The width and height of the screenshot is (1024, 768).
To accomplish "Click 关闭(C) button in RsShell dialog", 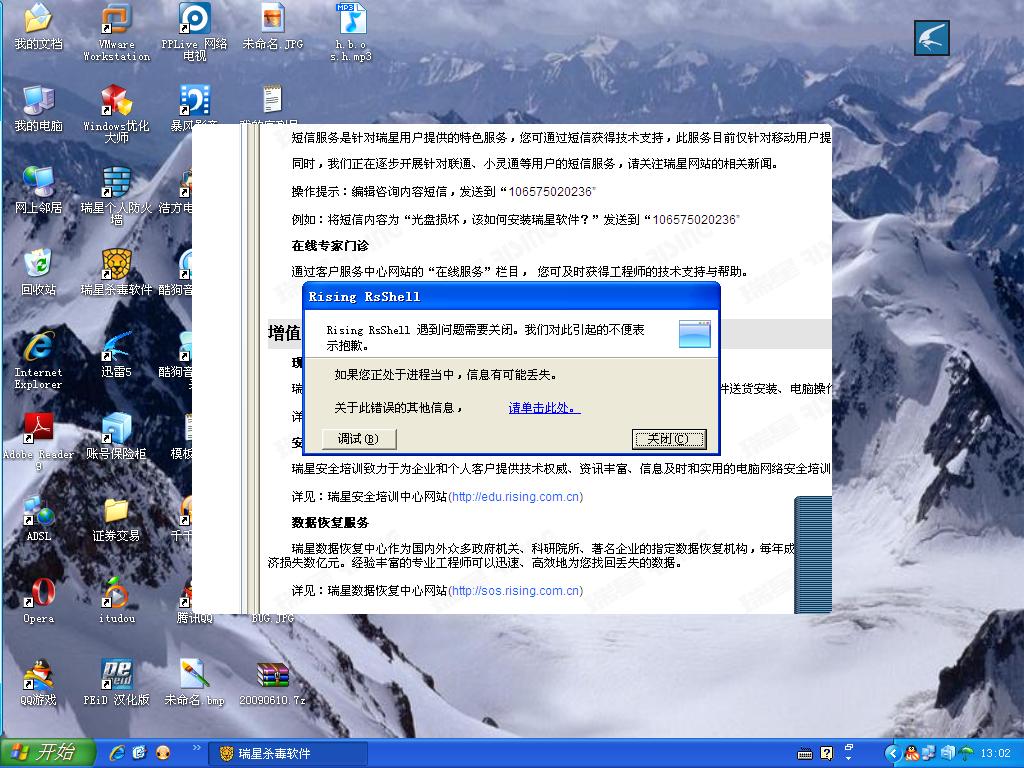I will coord(669,439).
